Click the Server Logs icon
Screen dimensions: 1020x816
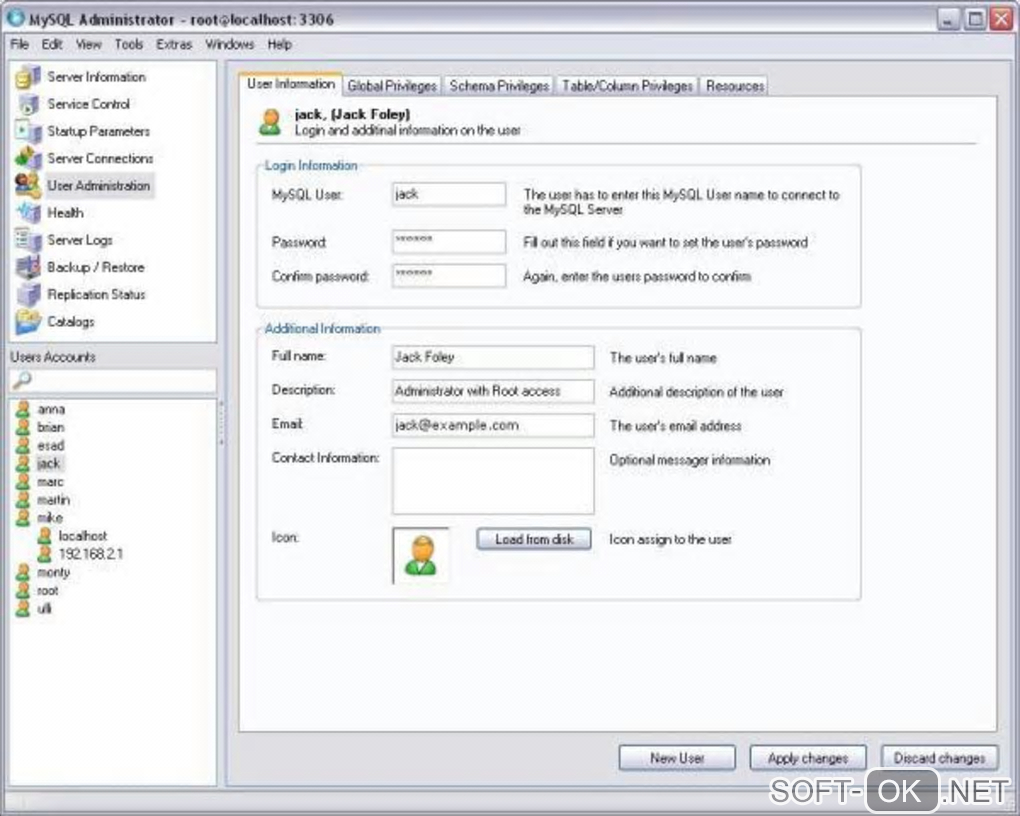coord(27,240)
